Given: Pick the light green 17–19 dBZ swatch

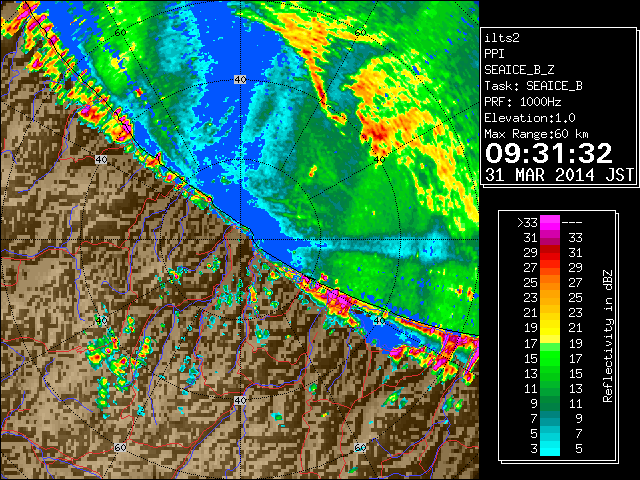Looking at the screenshot, I should 550,343.
